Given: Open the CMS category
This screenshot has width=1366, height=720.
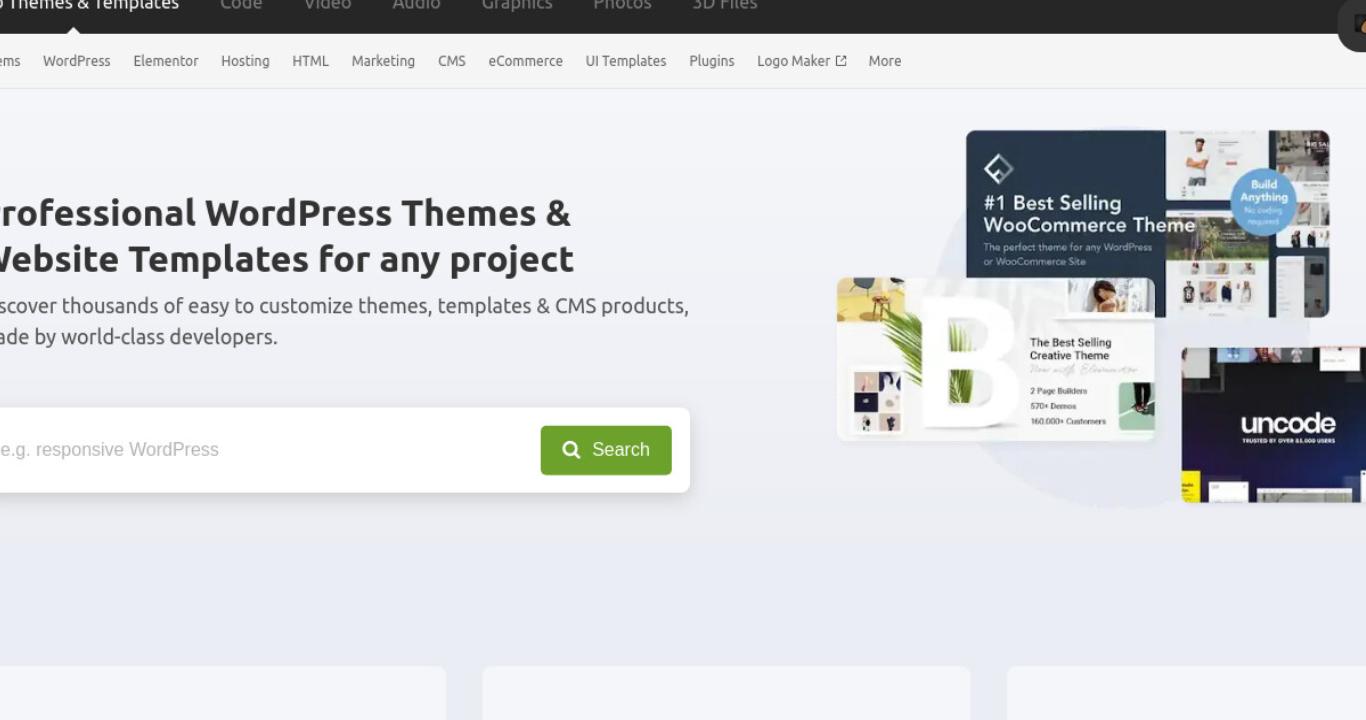Looking at the screenshot, I should tap(452, 61).
